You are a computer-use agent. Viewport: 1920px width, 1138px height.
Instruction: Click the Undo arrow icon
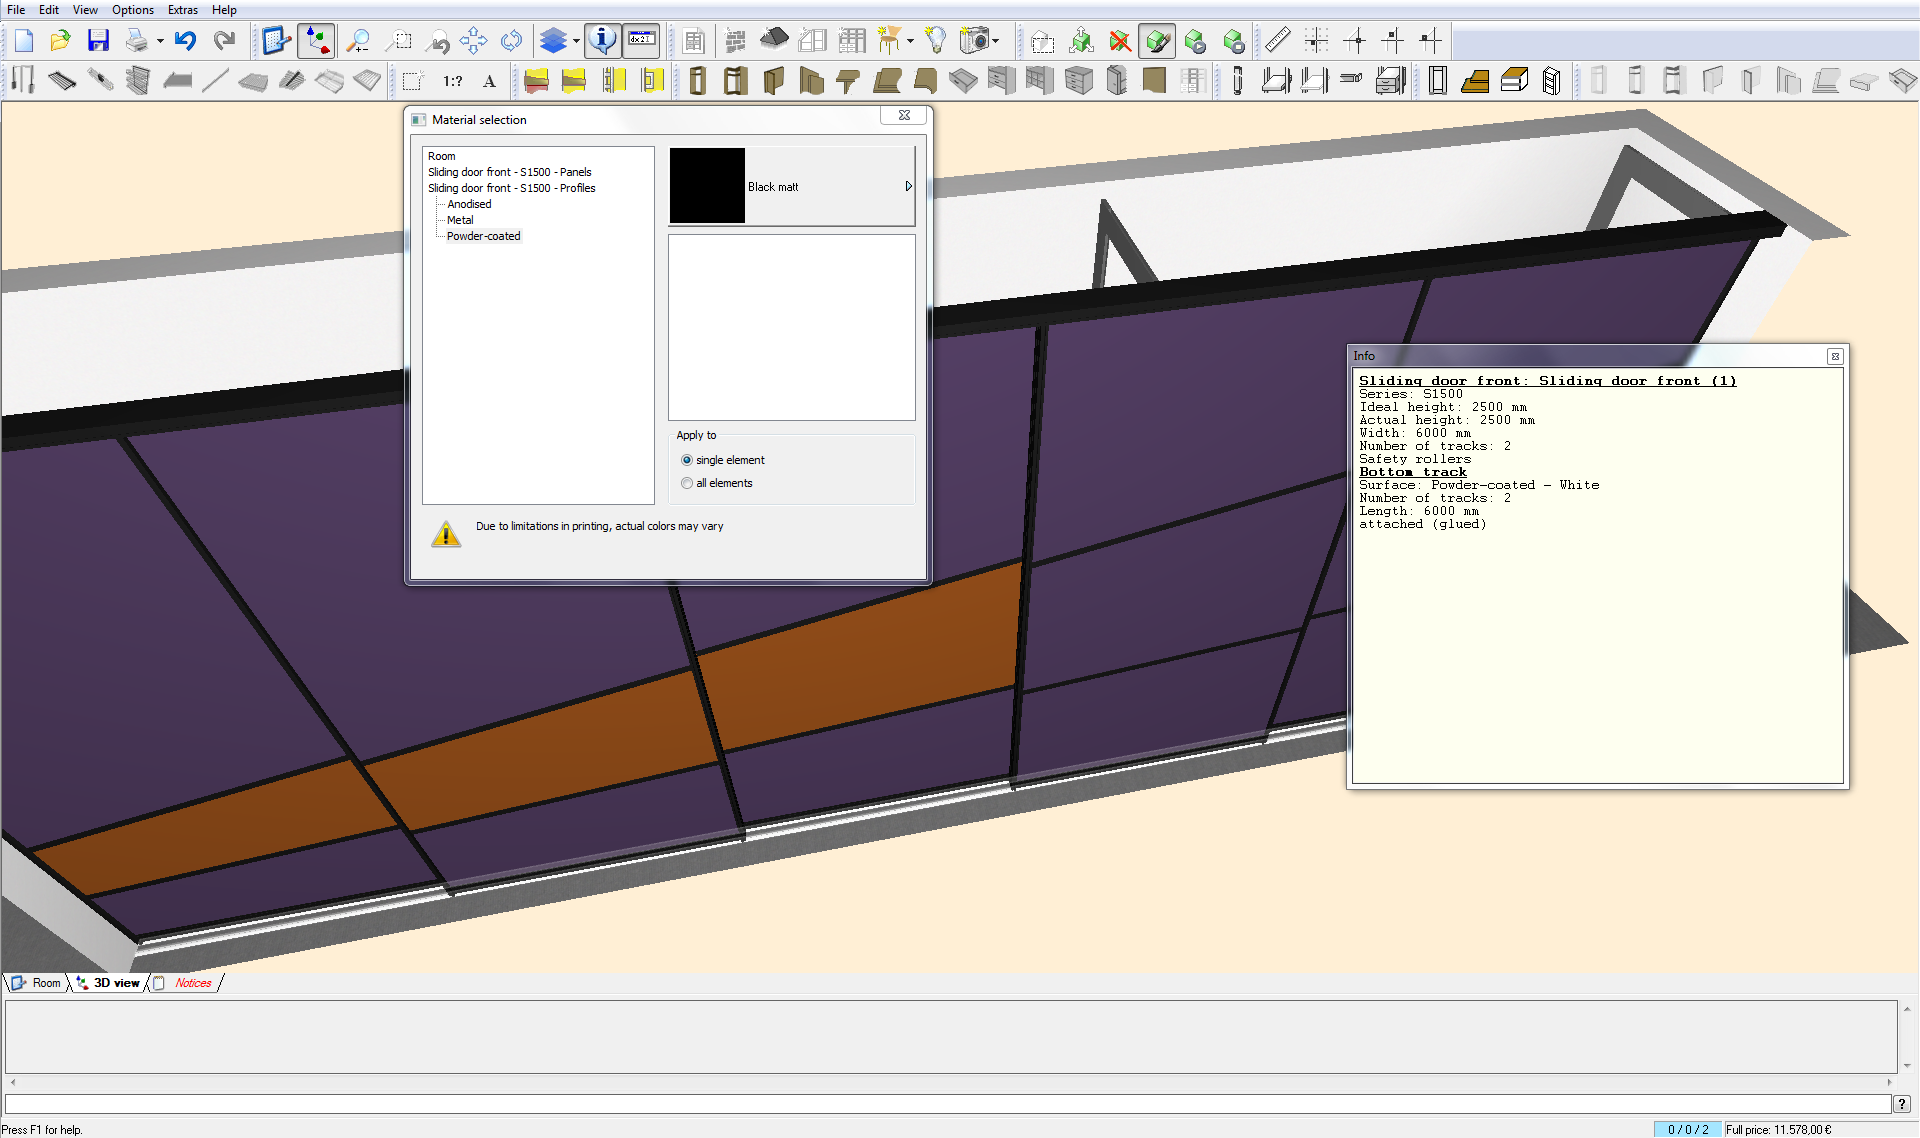pyautogui.click(x=185, y=40)
